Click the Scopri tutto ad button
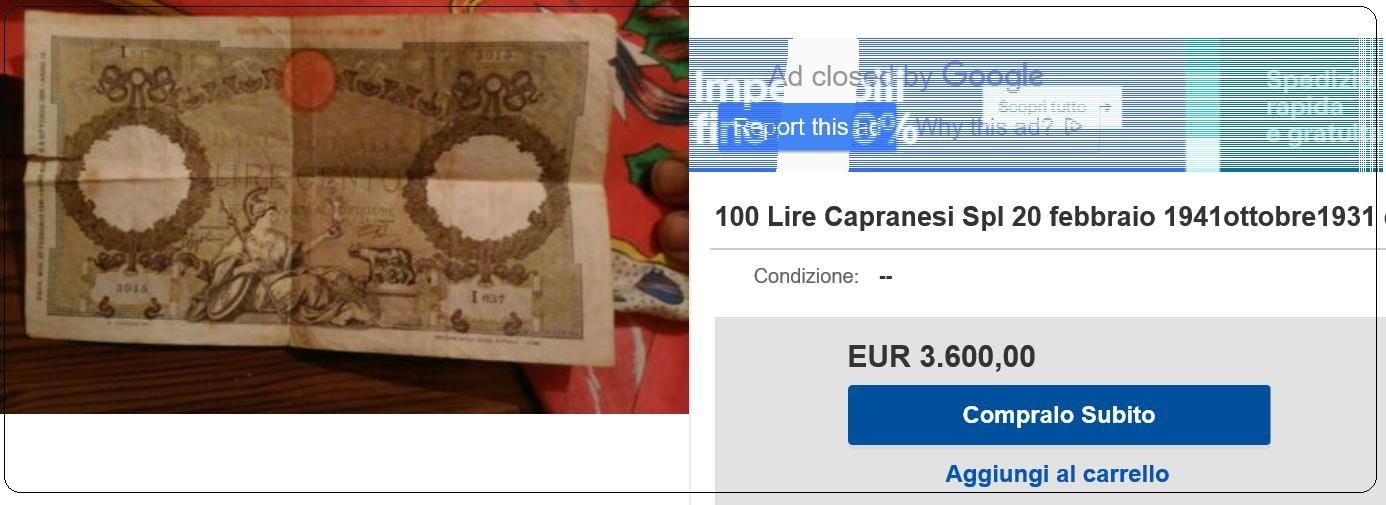 [x=1052, y=107]
